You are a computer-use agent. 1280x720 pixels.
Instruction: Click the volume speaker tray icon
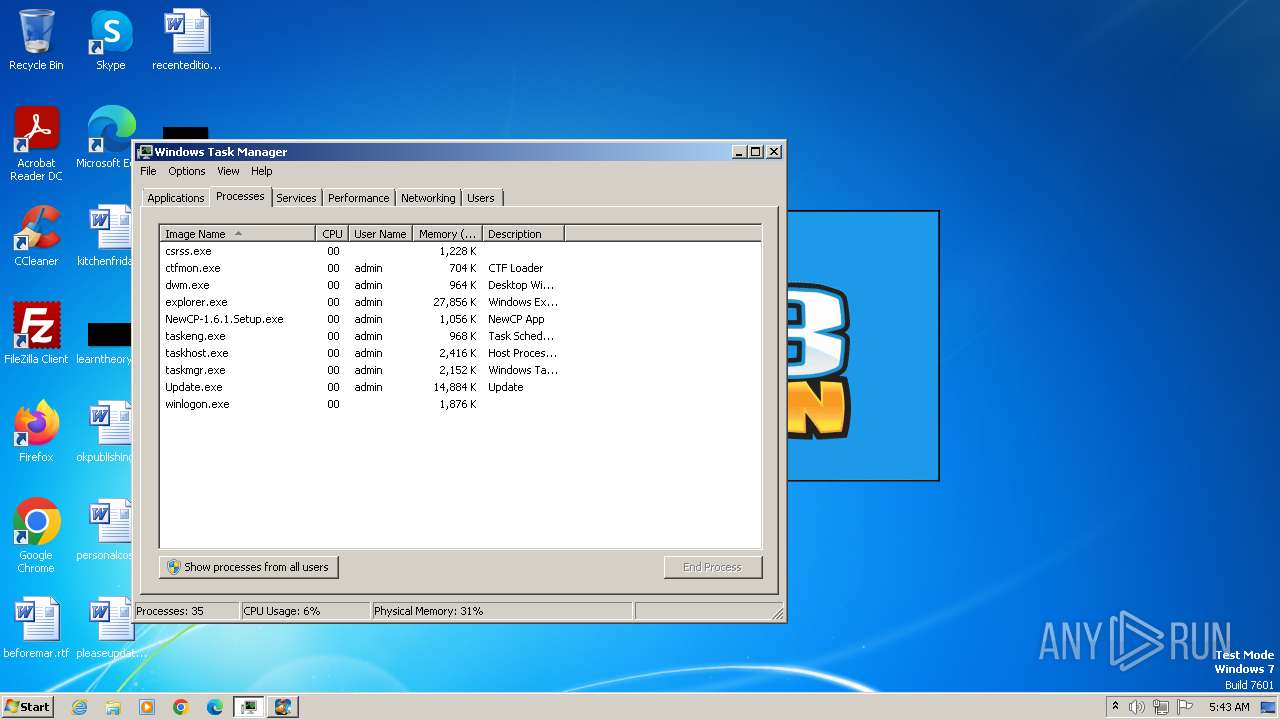[x=1137, y=707]
